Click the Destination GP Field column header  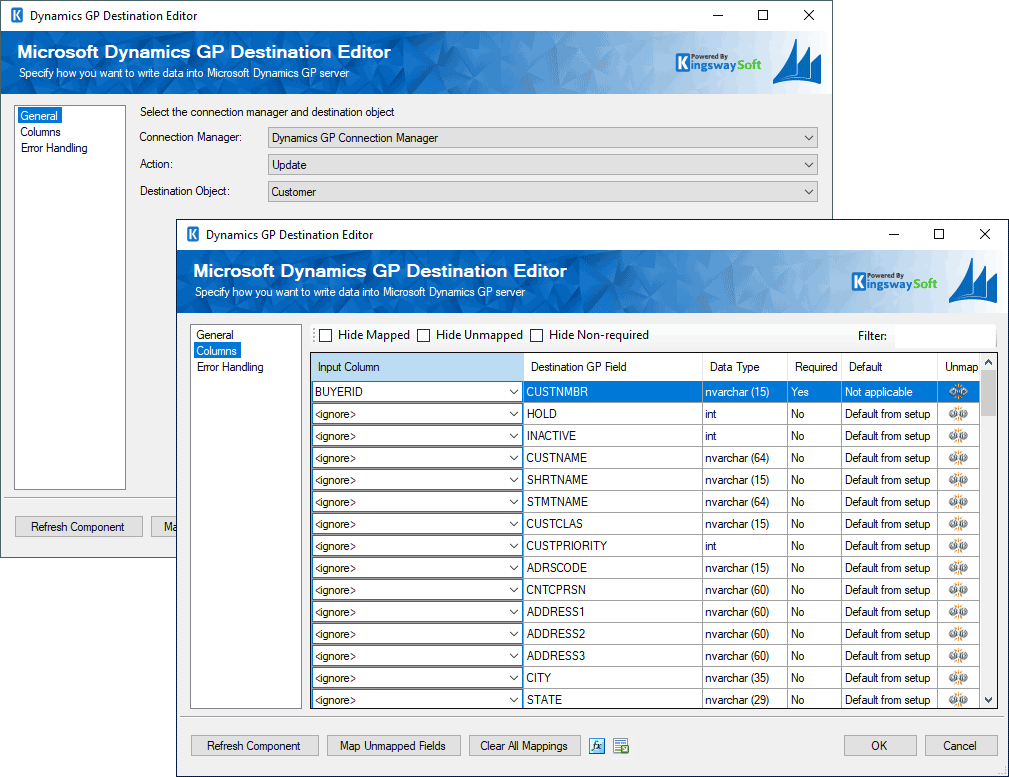613,367
